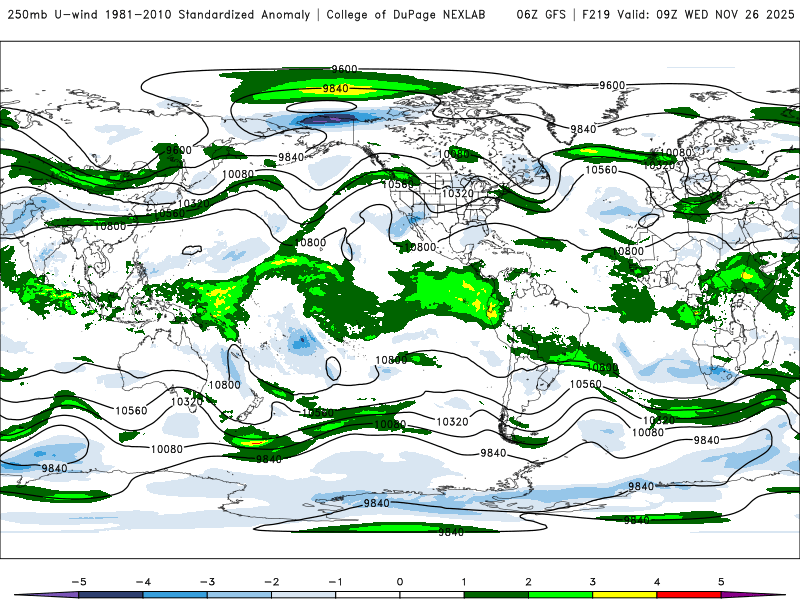Screen dimensions: 800x600
Task: Pick the pale blue swatch between -2 and -1
Action: 304,595
